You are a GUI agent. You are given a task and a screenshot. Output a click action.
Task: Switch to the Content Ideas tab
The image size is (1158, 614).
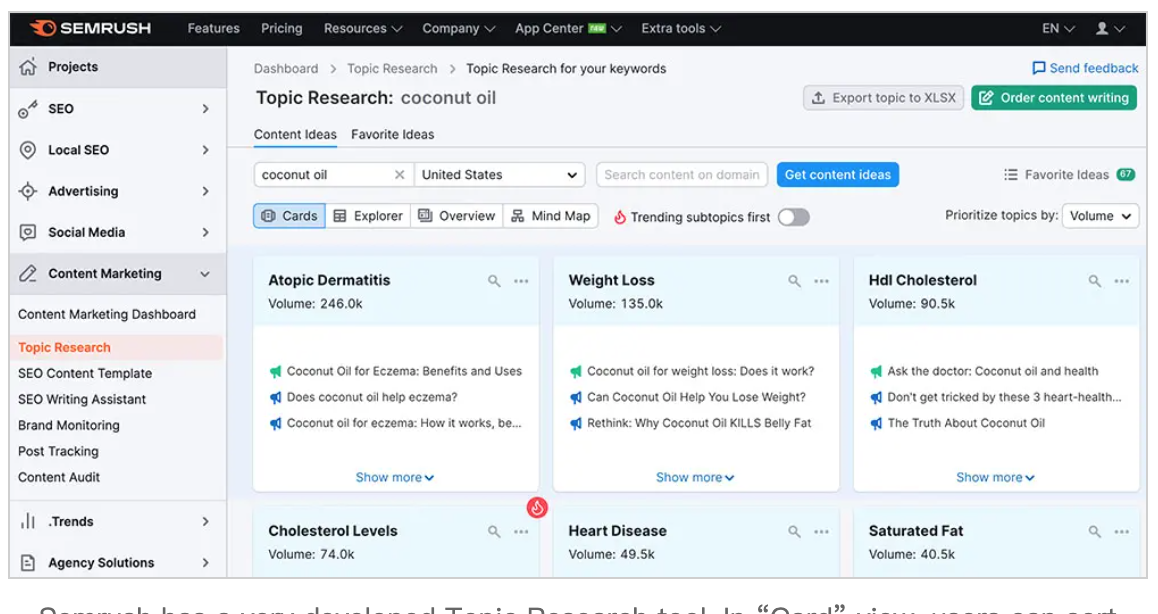[x=295, y=134]
